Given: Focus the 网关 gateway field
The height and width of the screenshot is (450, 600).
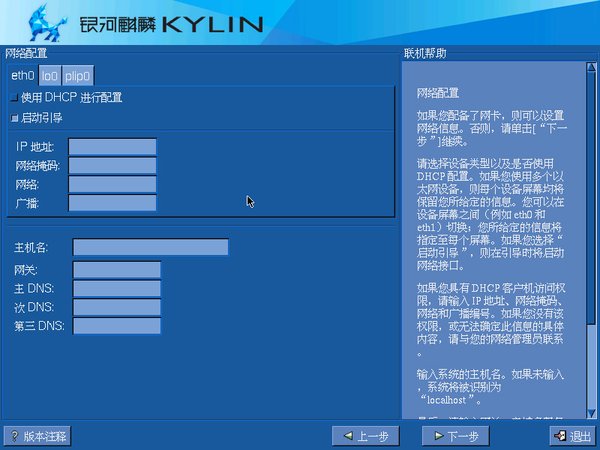Looking at the screenshot, I should pos(117,270).
